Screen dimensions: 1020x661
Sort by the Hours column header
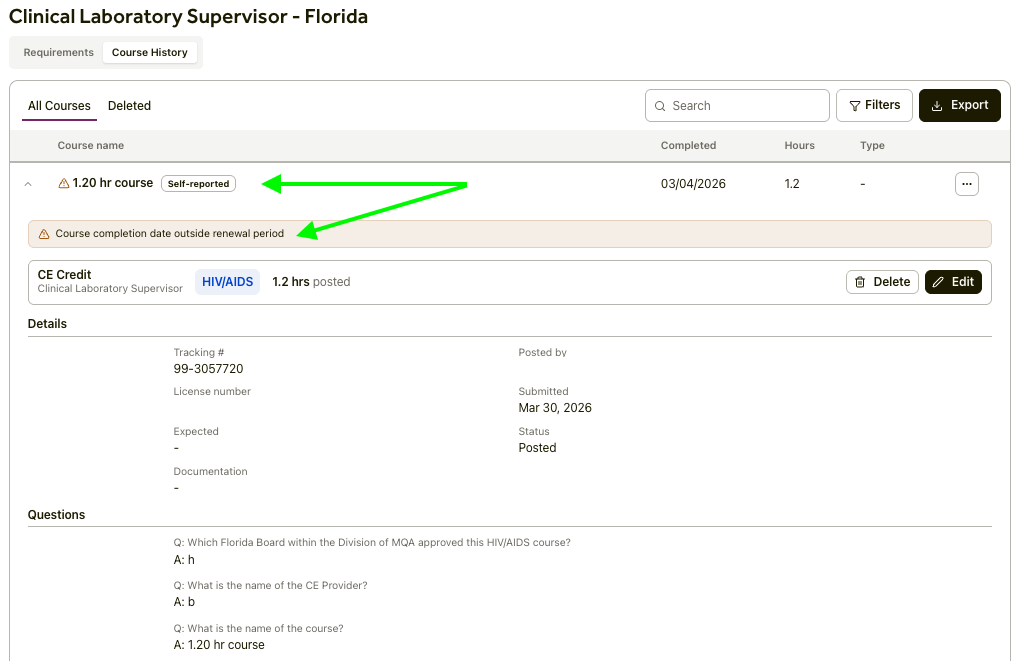[799, 146]
